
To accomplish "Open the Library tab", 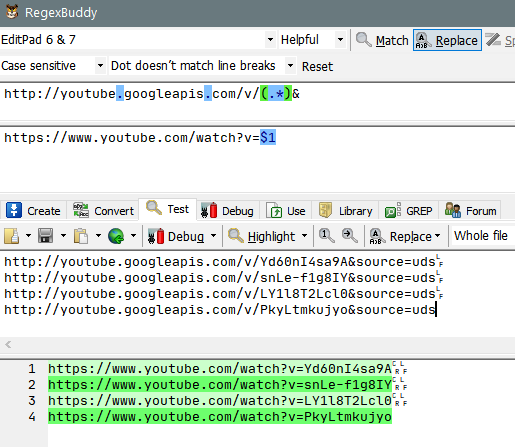I will point(345,211).
